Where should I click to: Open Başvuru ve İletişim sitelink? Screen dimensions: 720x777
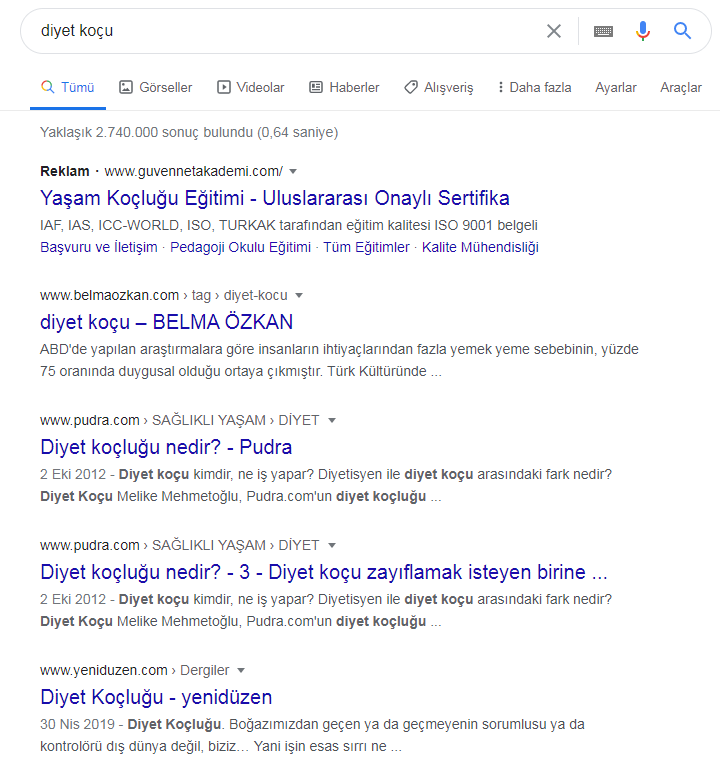coord(99,247)
